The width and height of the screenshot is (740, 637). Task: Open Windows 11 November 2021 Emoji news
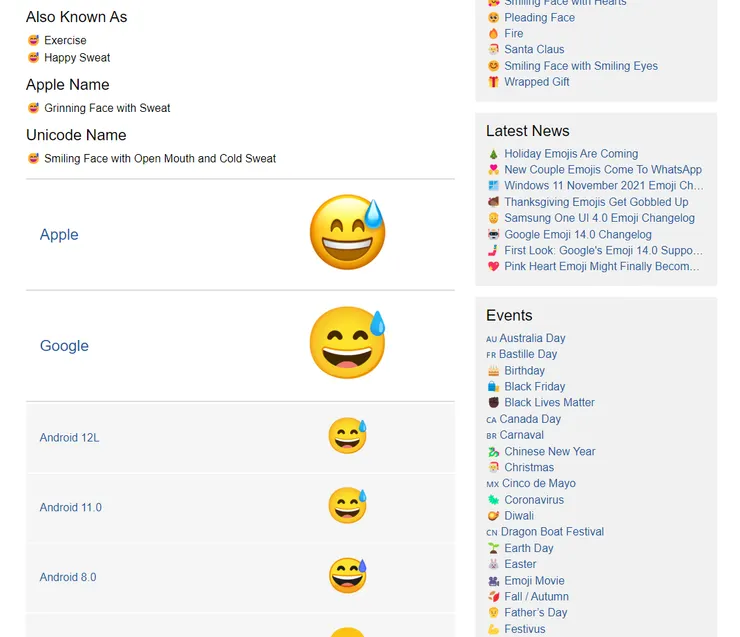[604, 186]
